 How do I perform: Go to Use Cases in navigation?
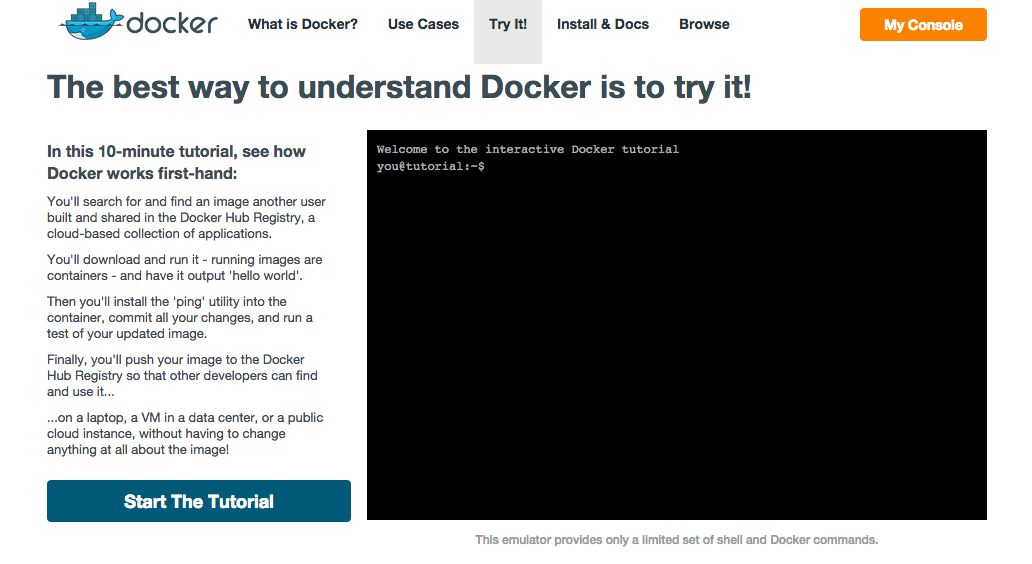(423, 24)
